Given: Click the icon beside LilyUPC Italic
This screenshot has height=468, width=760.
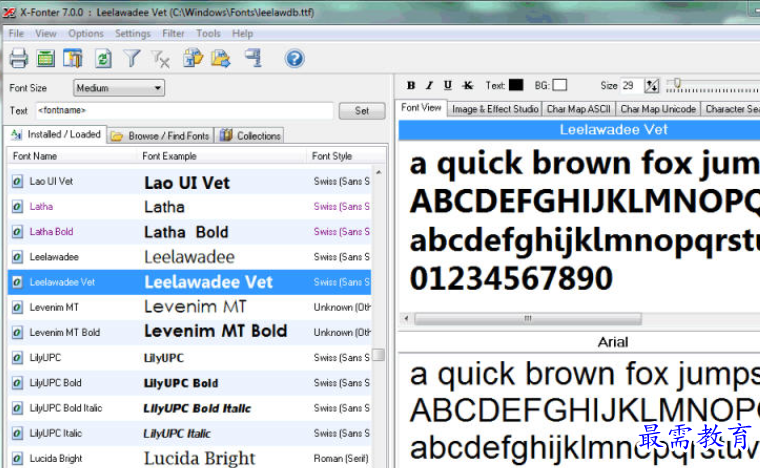Looking at the screenshot, I should point(17,433).
